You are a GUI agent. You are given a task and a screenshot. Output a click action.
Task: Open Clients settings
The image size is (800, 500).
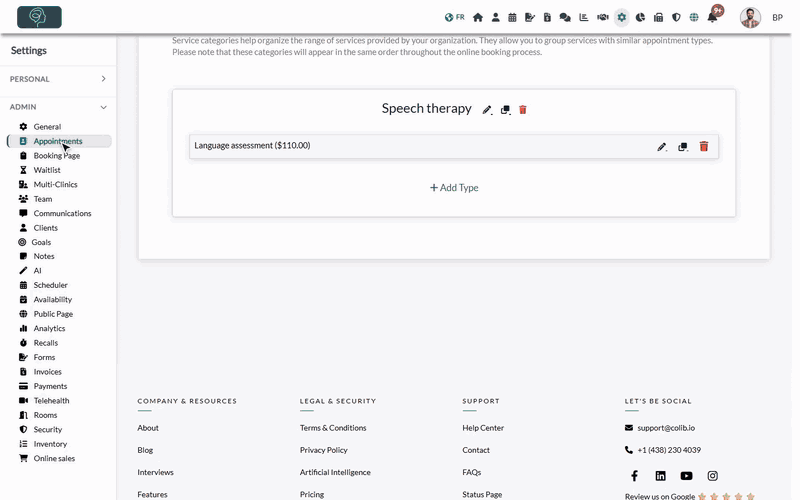[45, 228]
